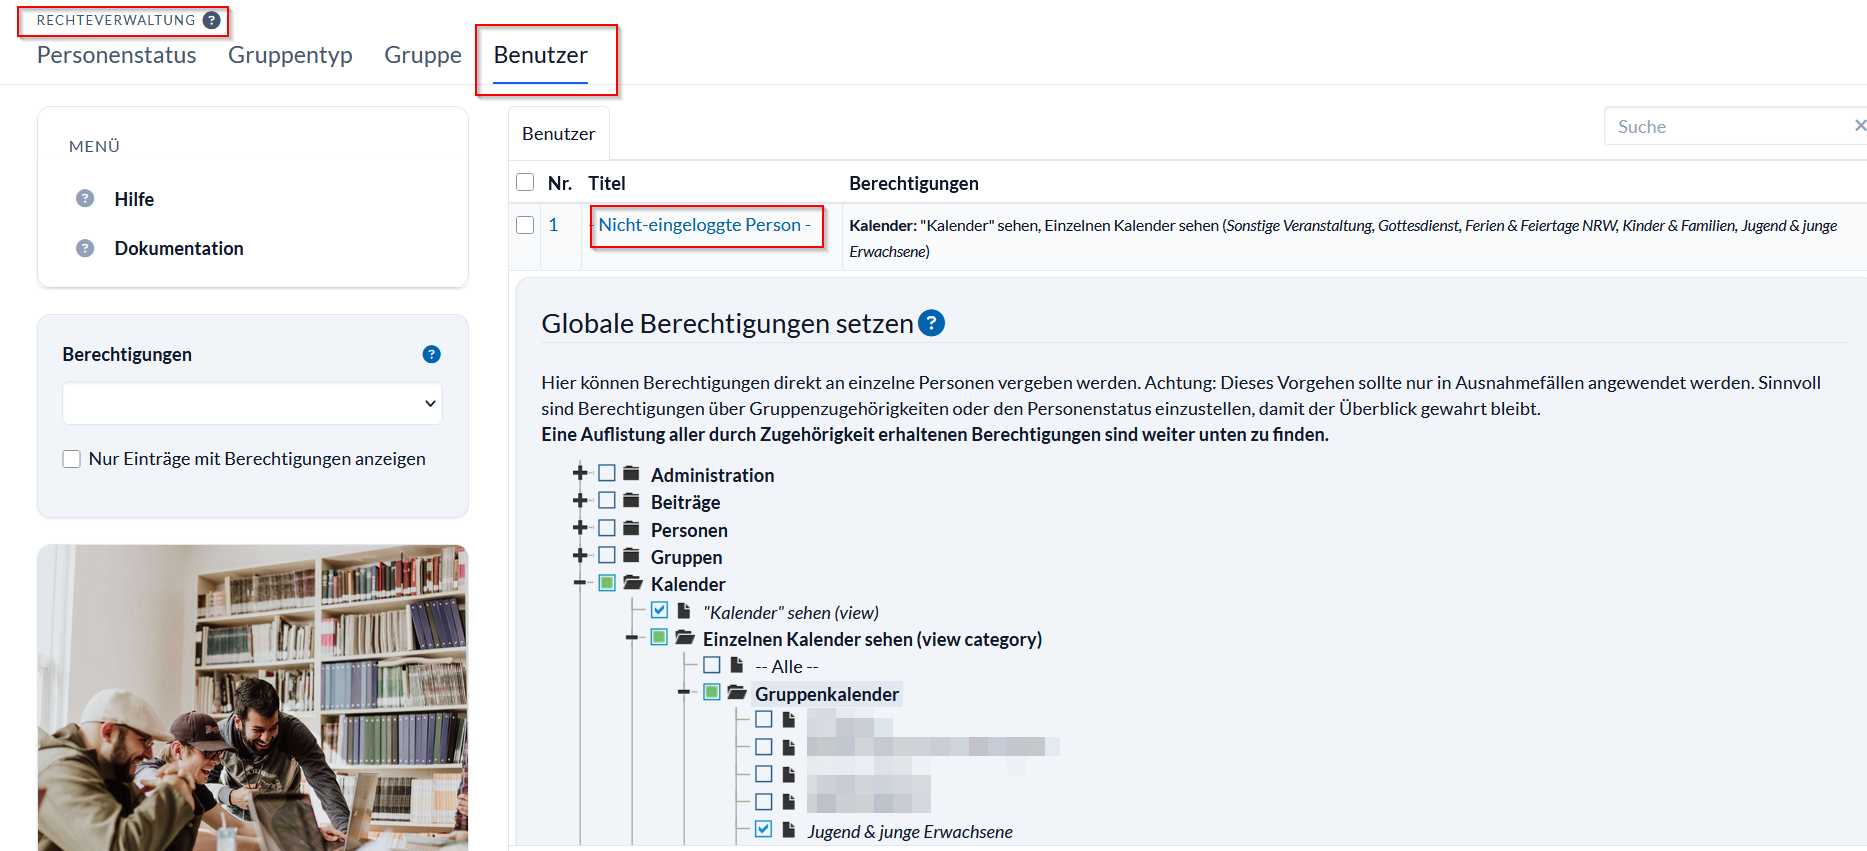Open the Berechtigungen filter dropdown

[x=252, y=404]
